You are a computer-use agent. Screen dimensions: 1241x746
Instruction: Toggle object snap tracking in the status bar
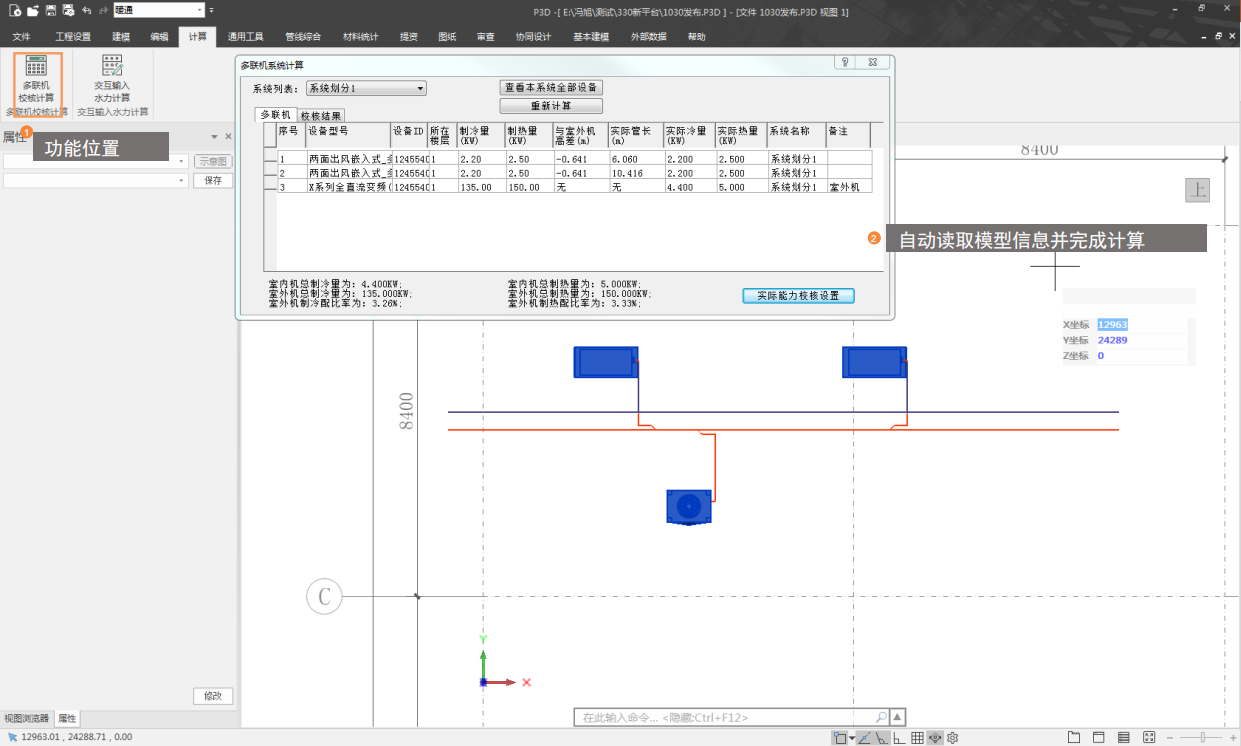point(863,738)
